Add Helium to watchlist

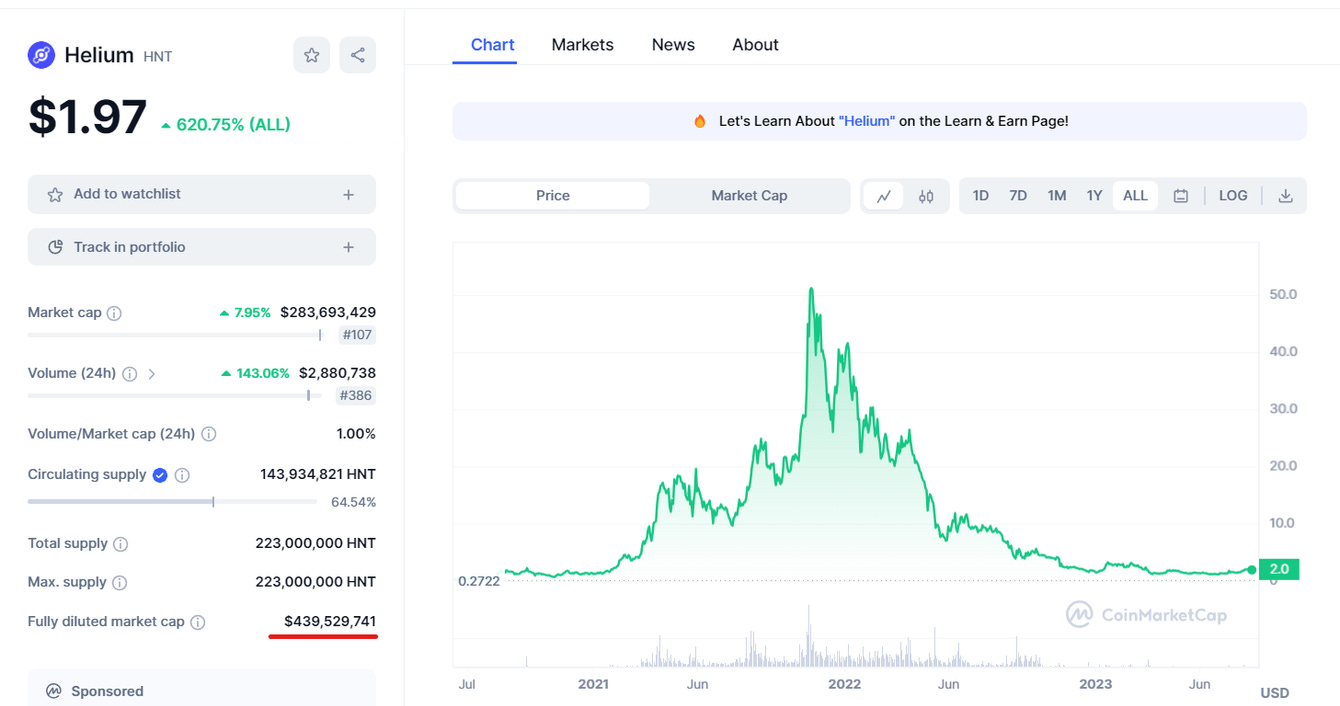coord(202,195)
